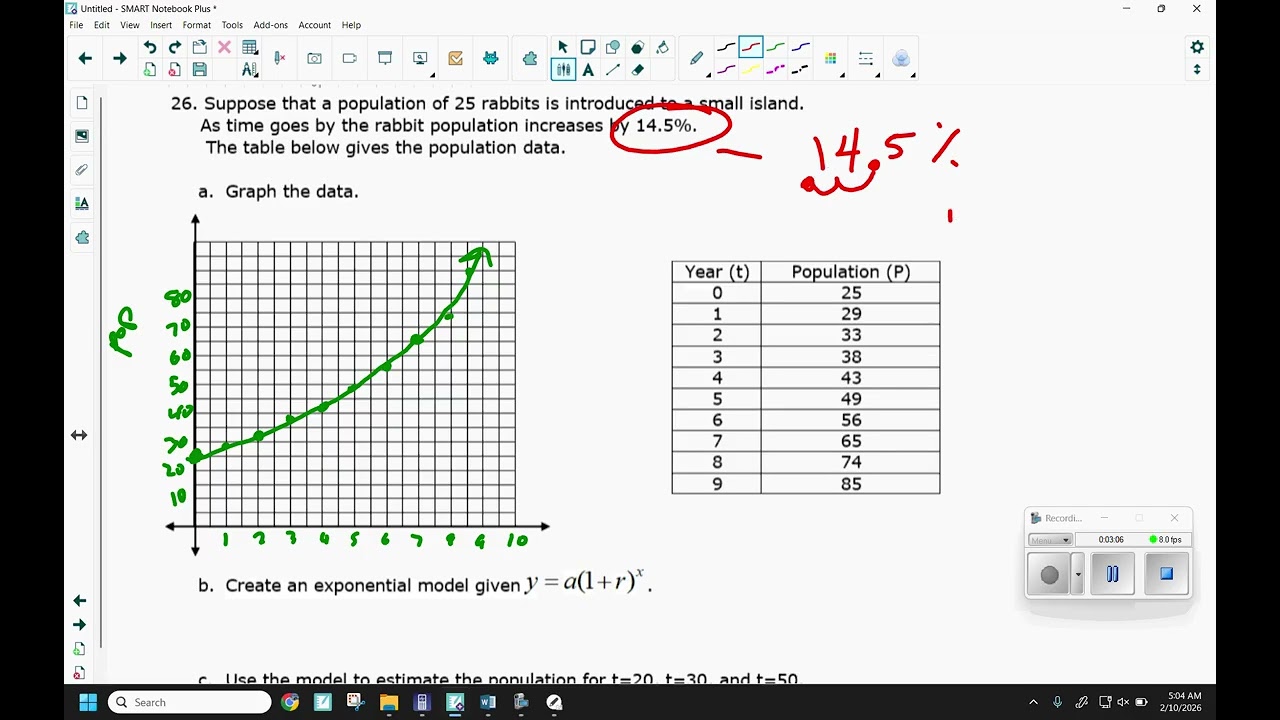Open transparency settings icon
The height and width of the screenshot is (720, 1280).
tap(901, 59)
